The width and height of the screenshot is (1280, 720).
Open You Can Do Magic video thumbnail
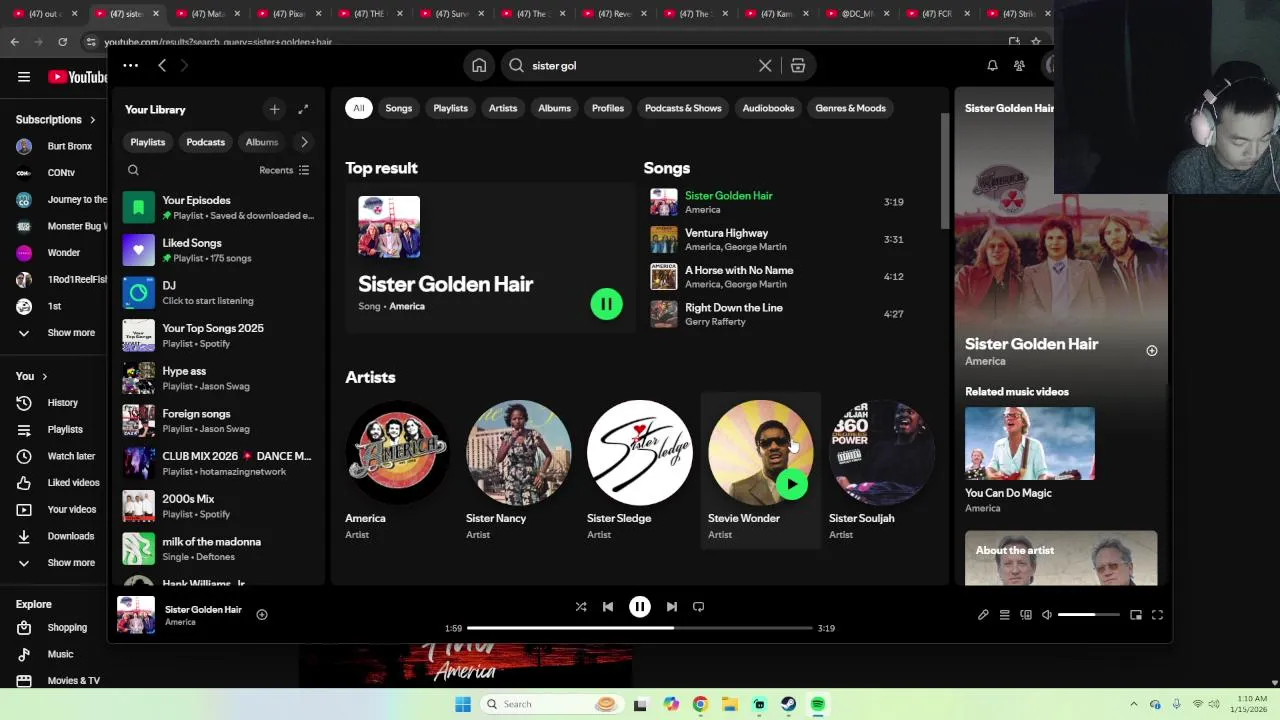click(1029, 443)
